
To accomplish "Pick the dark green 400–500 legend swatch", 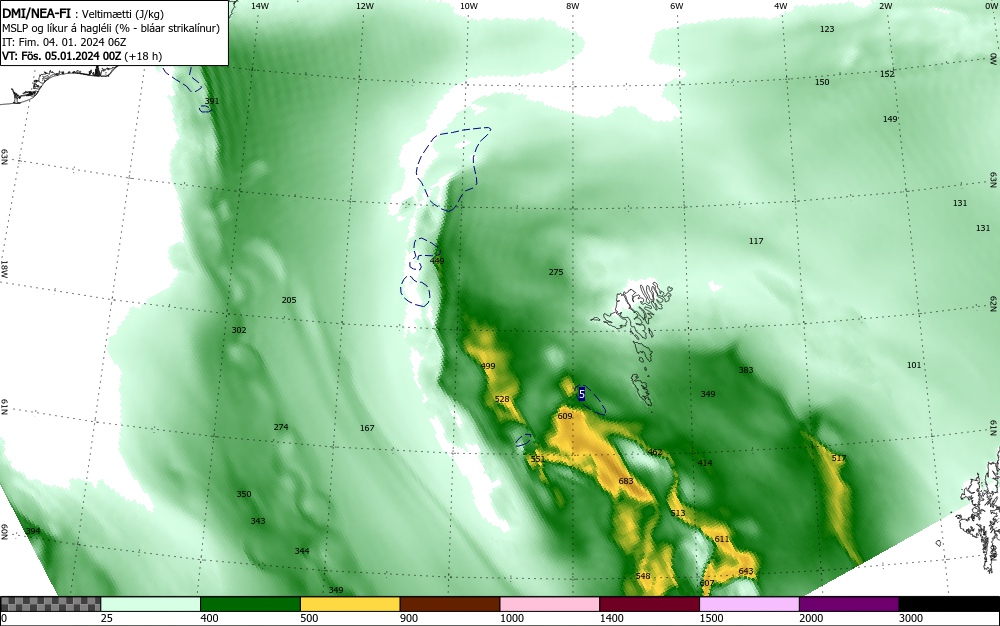I will point(250,604).
